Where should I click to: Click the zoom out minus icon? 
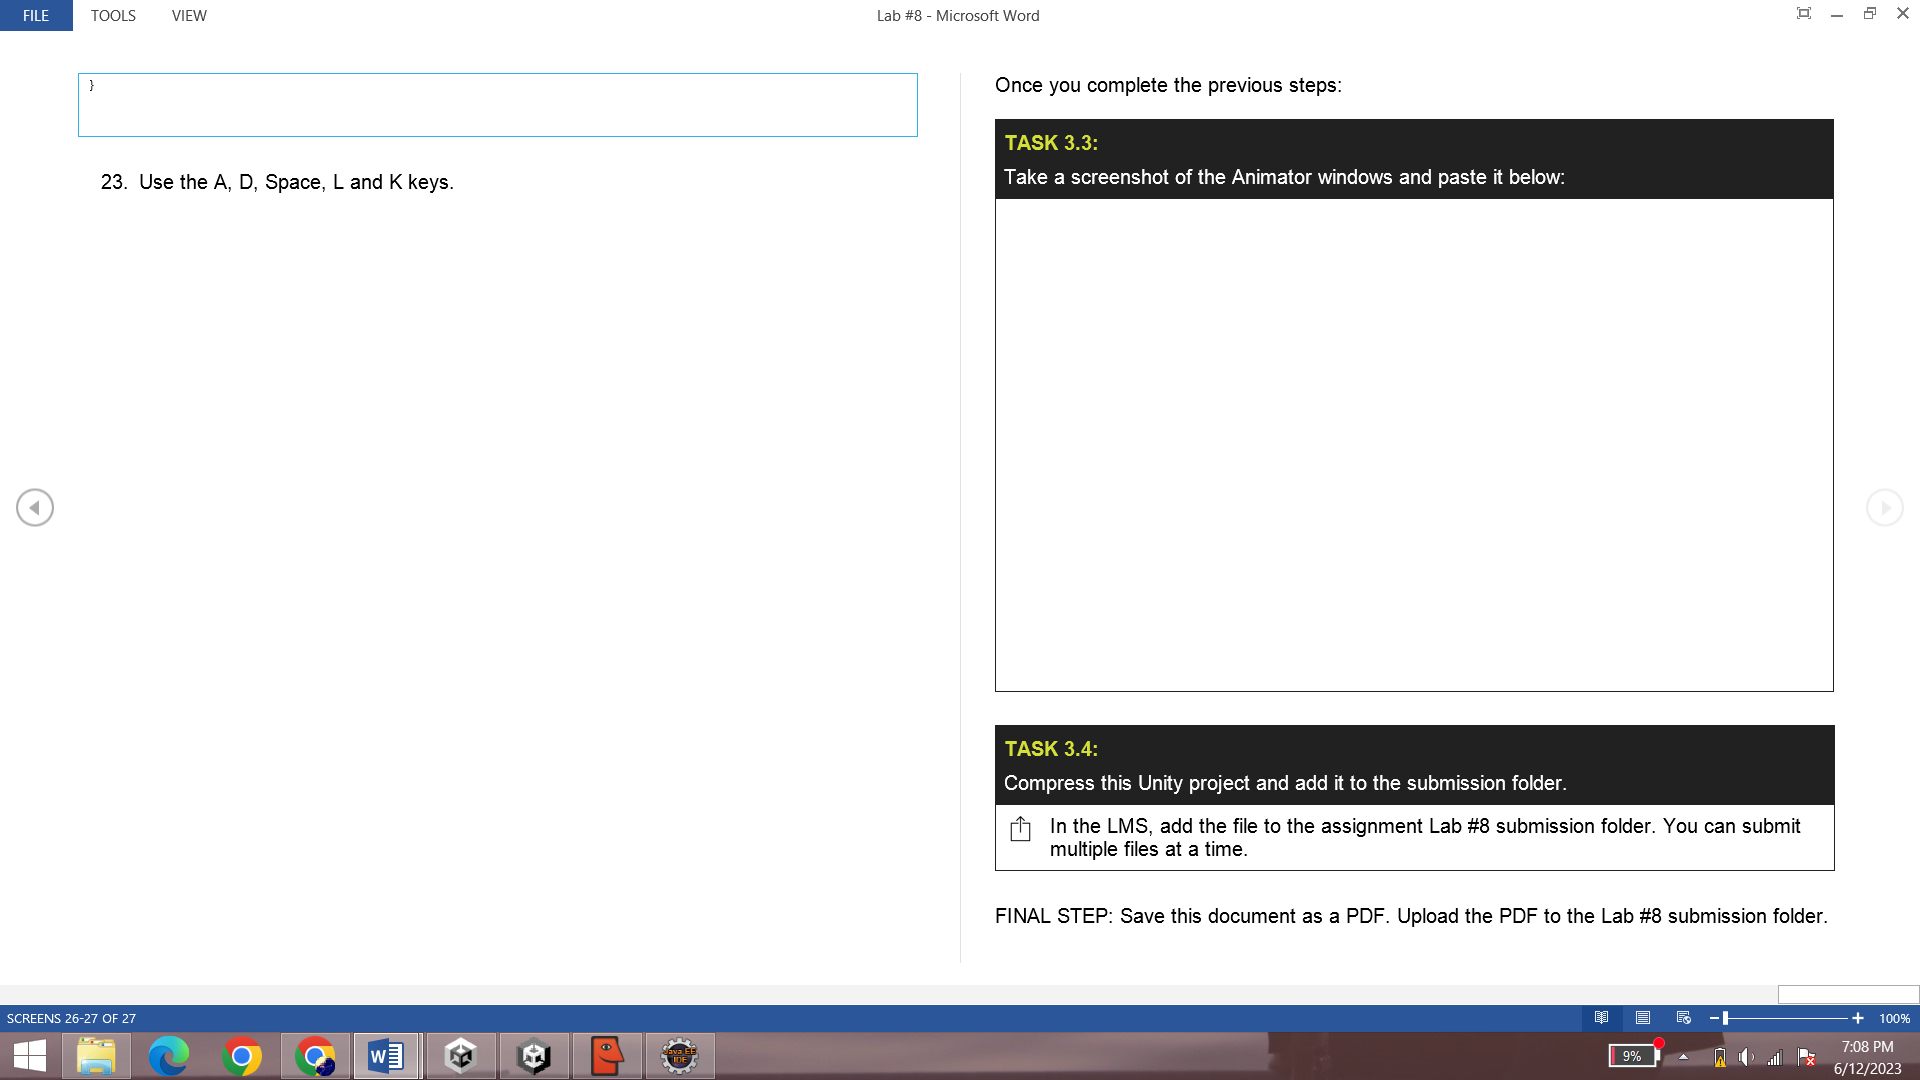1714,1018
